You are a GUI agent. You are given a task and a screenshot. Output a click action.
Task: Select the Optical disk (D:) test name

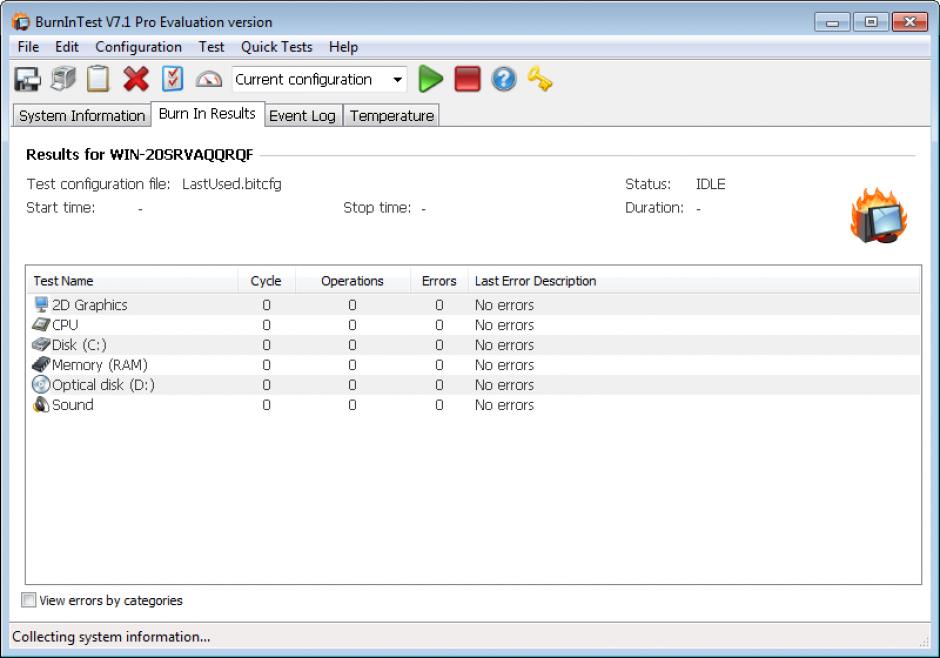(103, 385)
